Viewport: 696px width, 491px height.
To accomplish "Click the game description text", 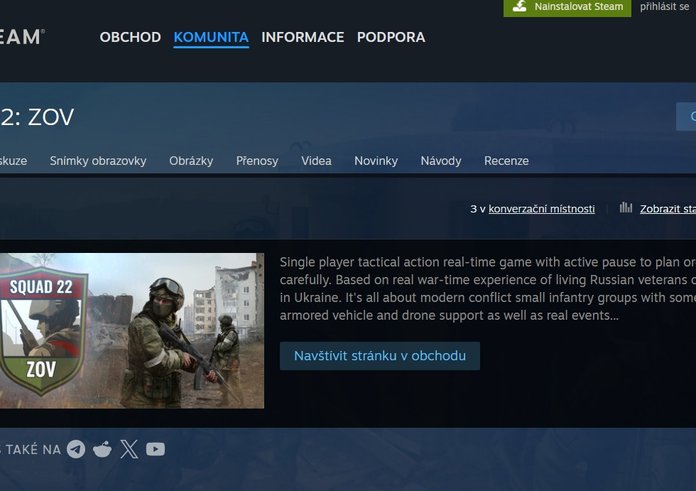I will click(487, 289).
